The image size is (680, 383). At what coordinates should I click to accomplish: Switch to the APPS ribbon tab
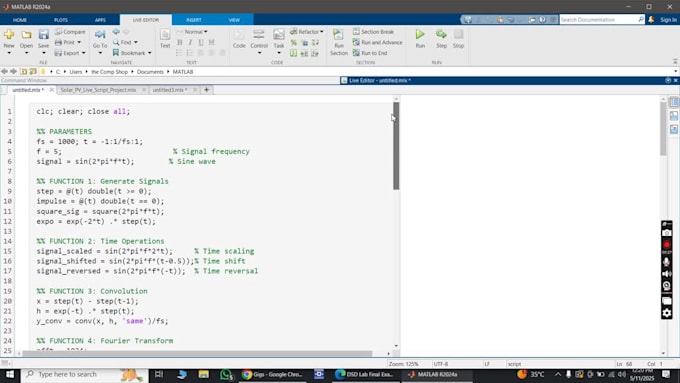tap(100, 20)
